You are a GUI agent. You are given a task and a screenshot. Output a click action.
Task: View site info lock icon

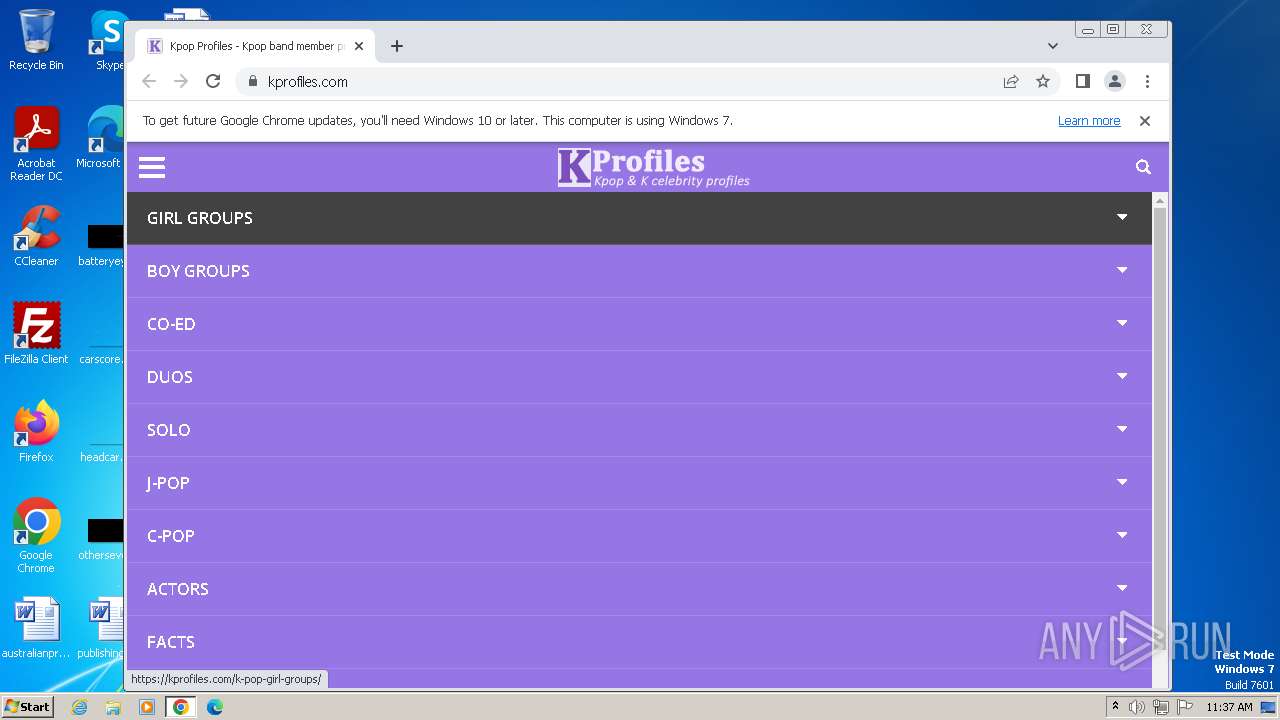(252, 82)
